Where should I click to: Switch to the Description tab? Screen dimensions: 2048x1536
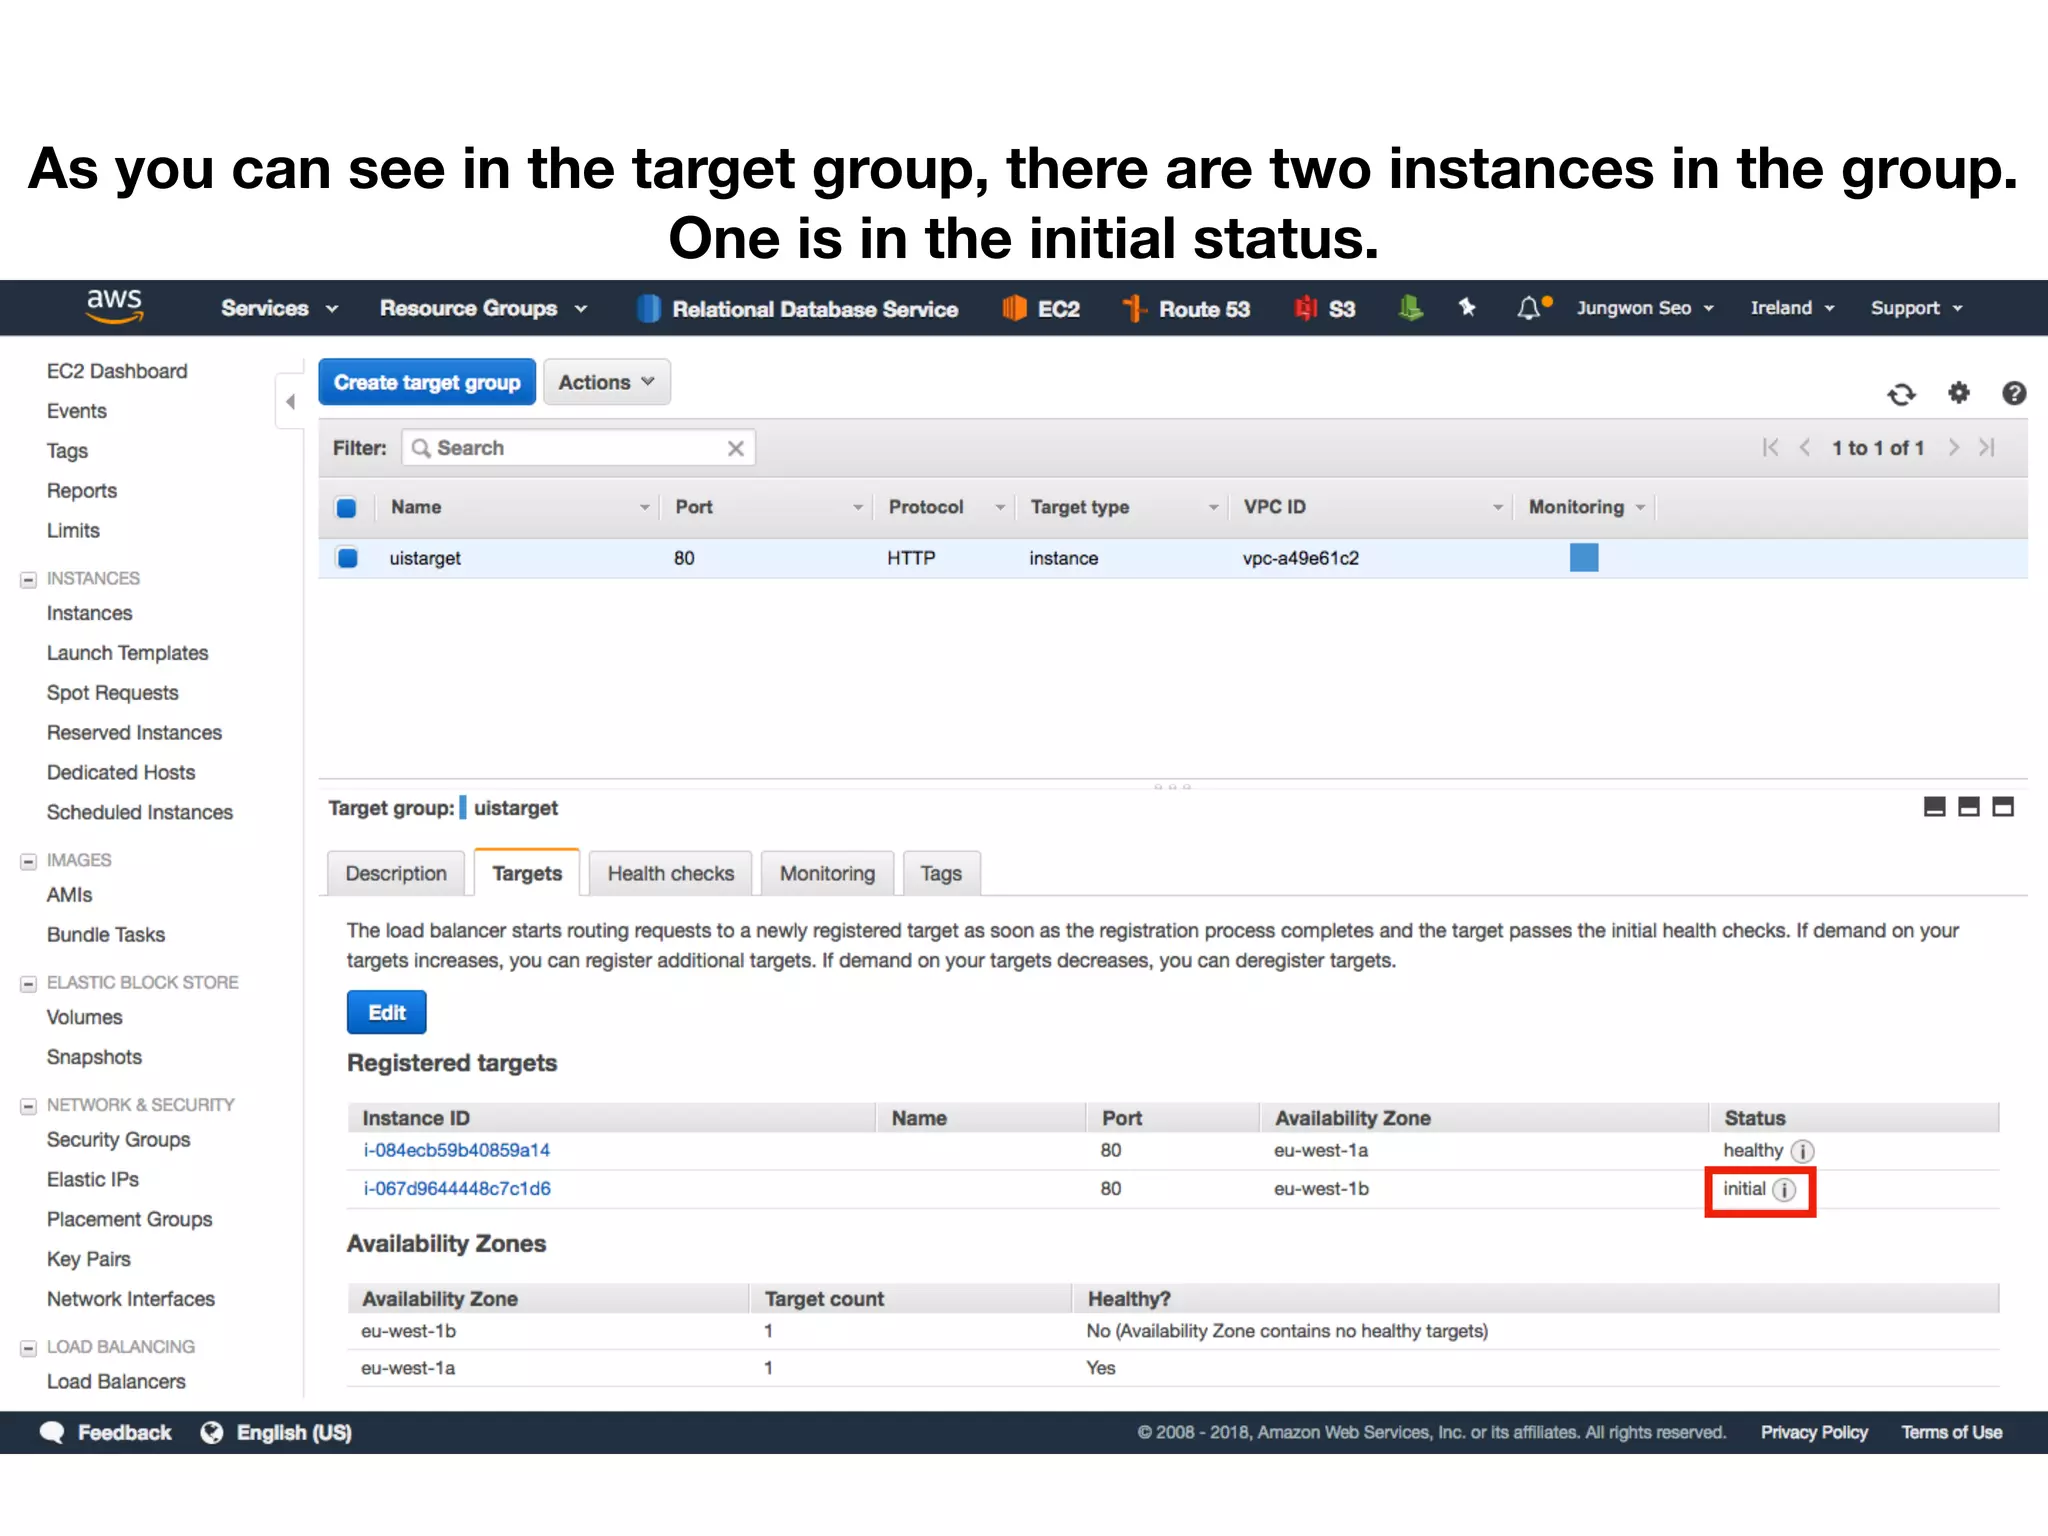(396, 874)
